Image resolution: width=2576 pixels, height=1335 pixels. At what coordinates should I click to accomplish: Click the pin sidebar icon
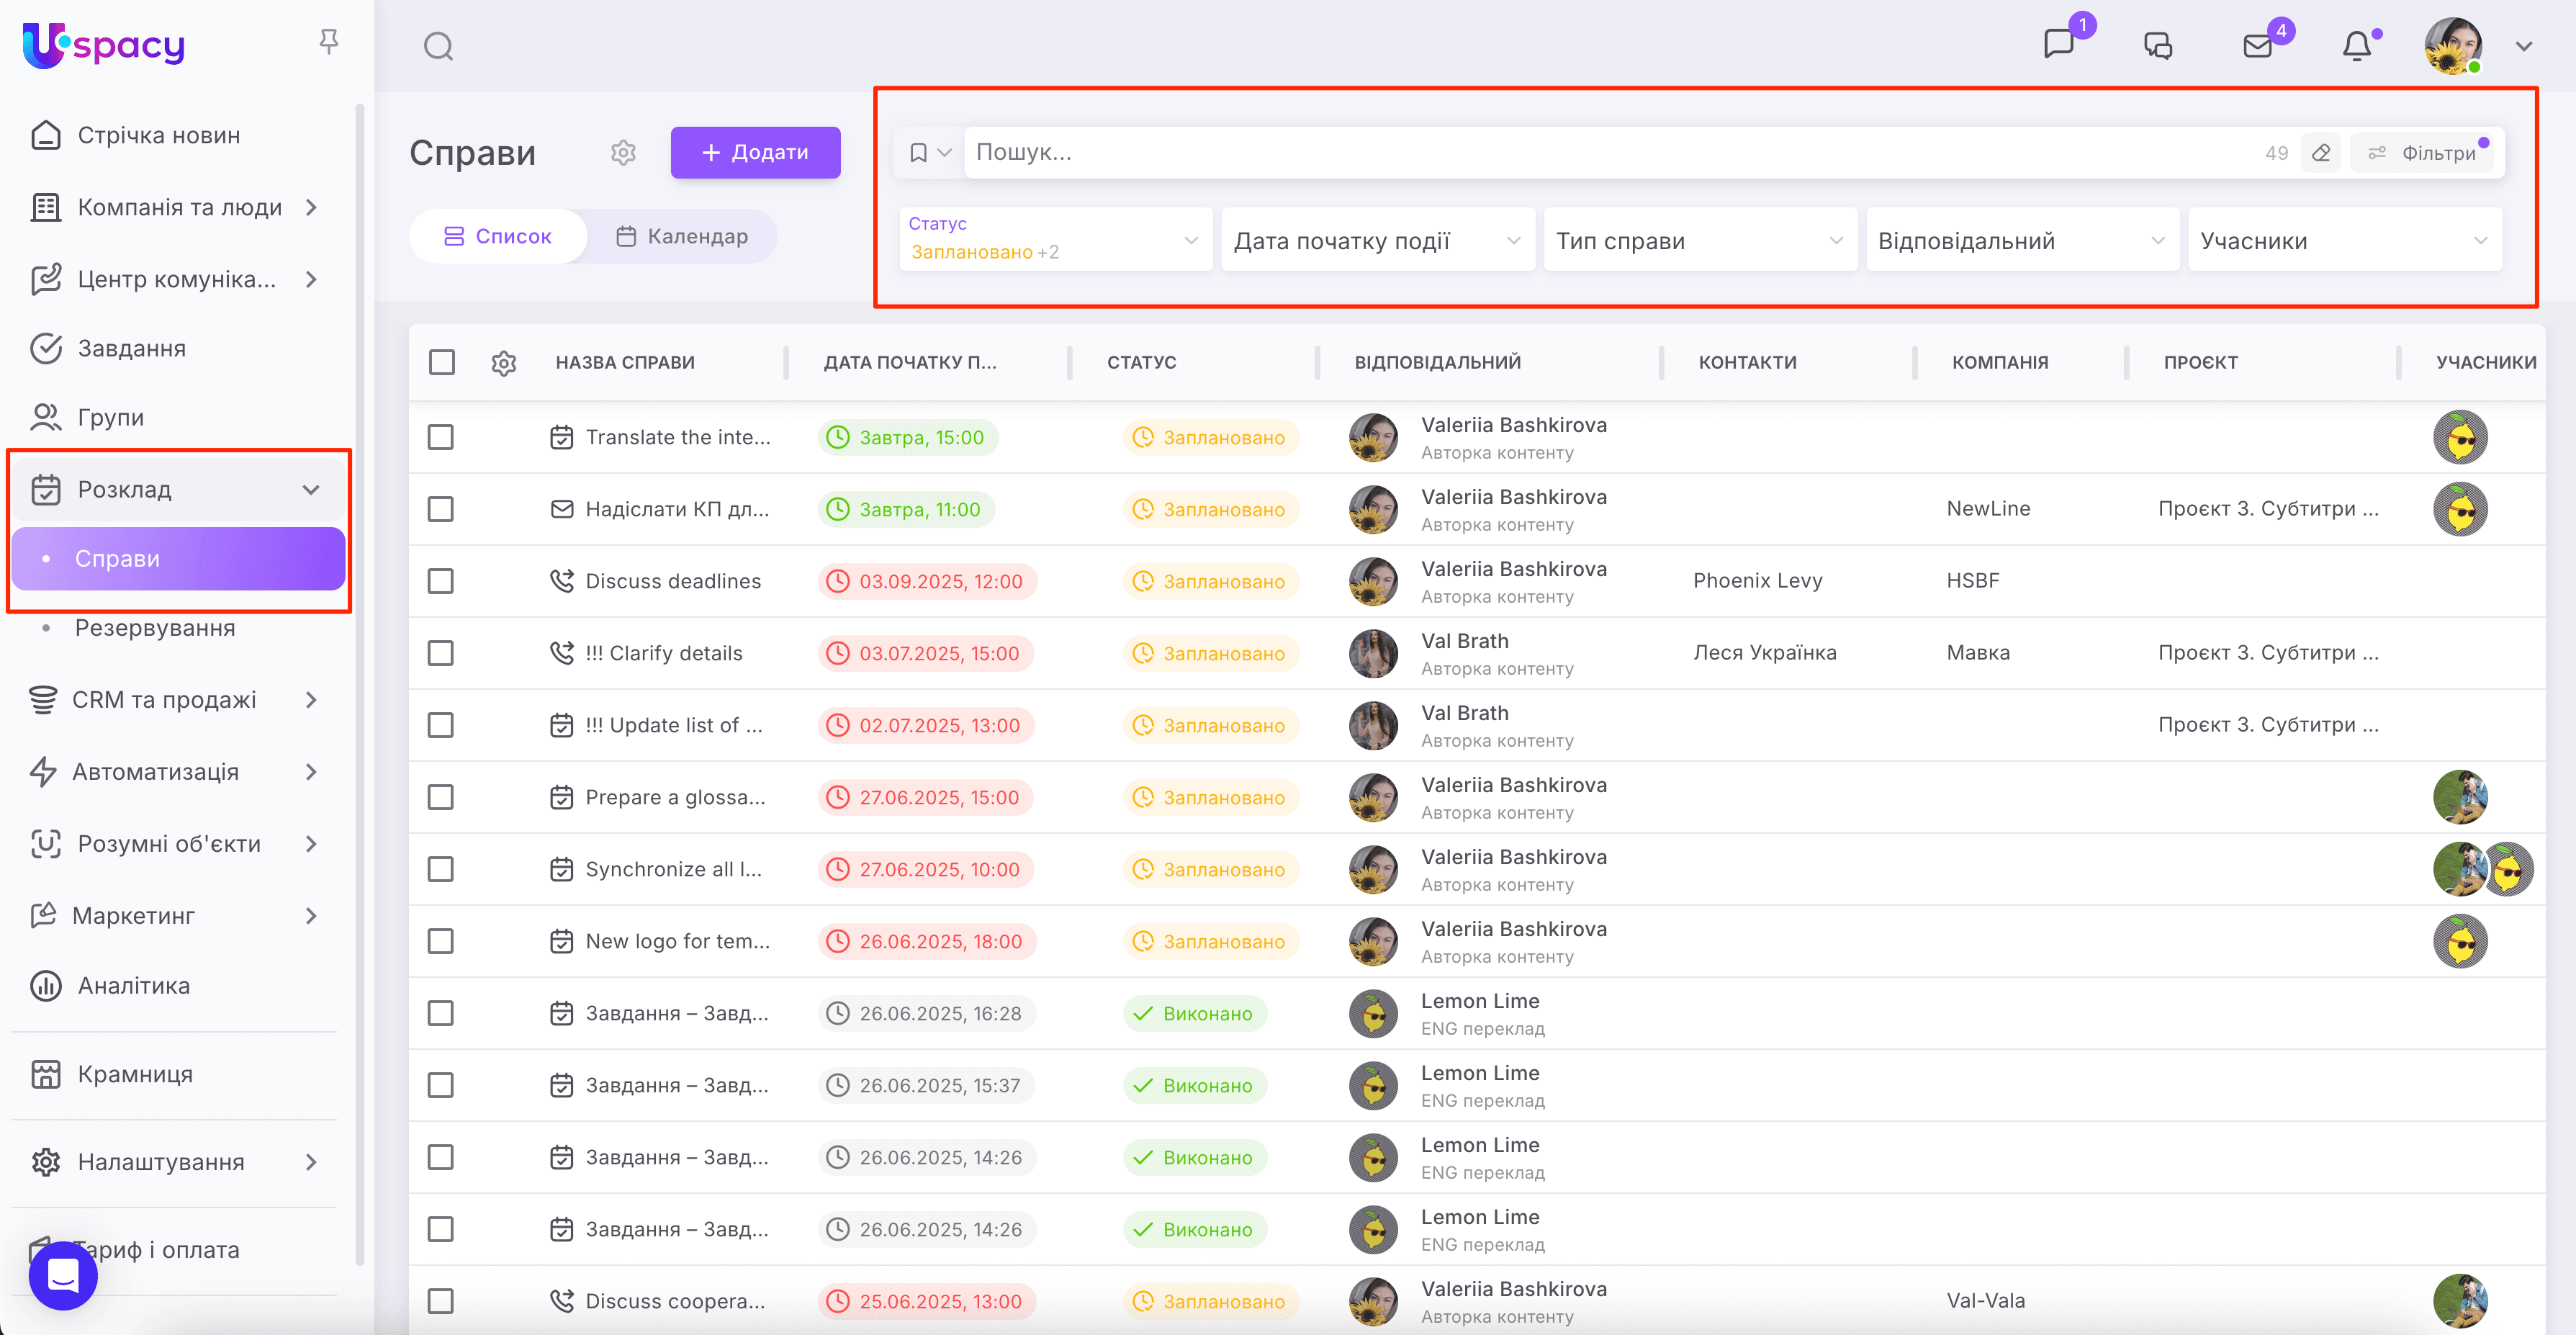pyautogui.click(x=328, y=42)
